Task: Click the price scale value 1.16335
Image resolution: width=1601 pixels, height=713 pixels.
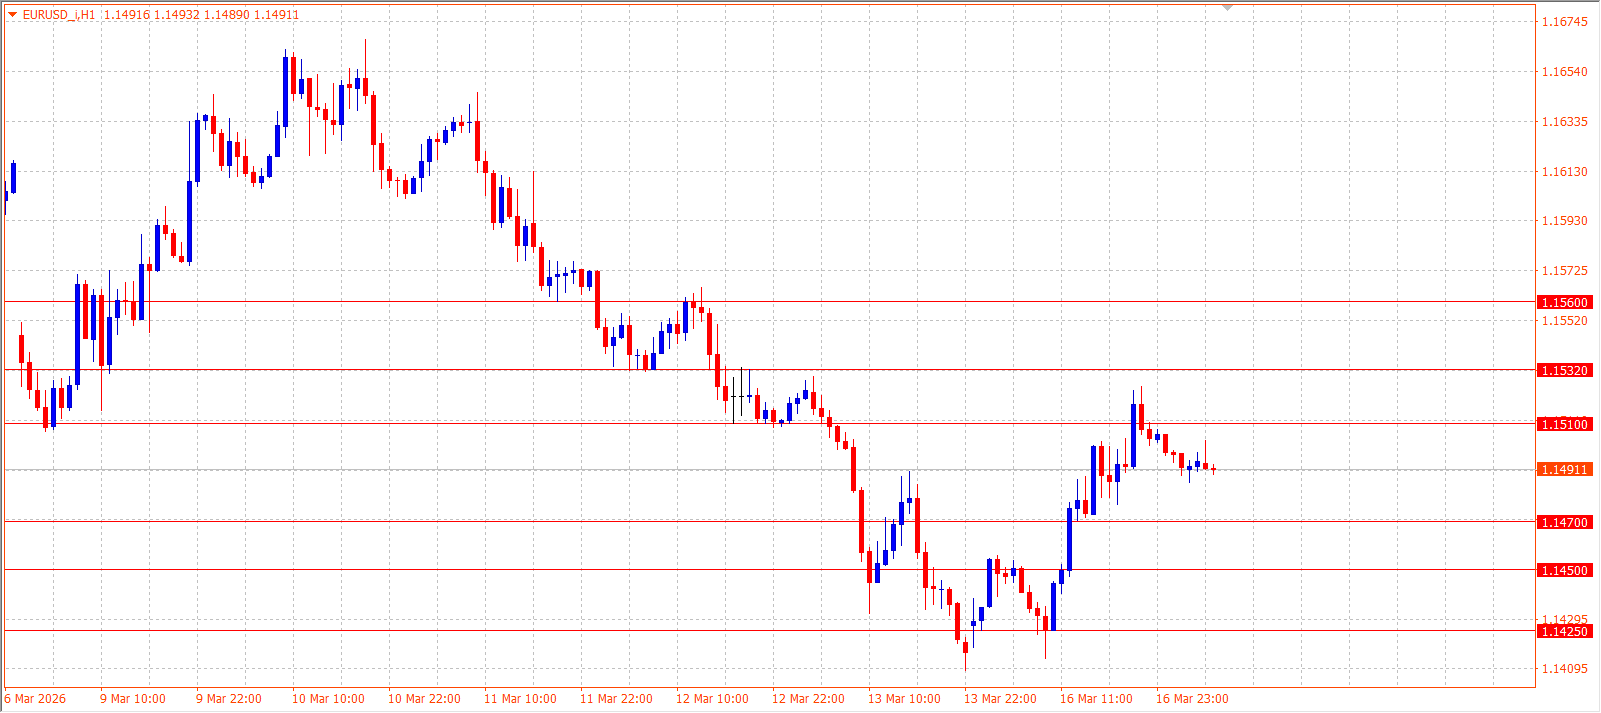Action: 1565,122
